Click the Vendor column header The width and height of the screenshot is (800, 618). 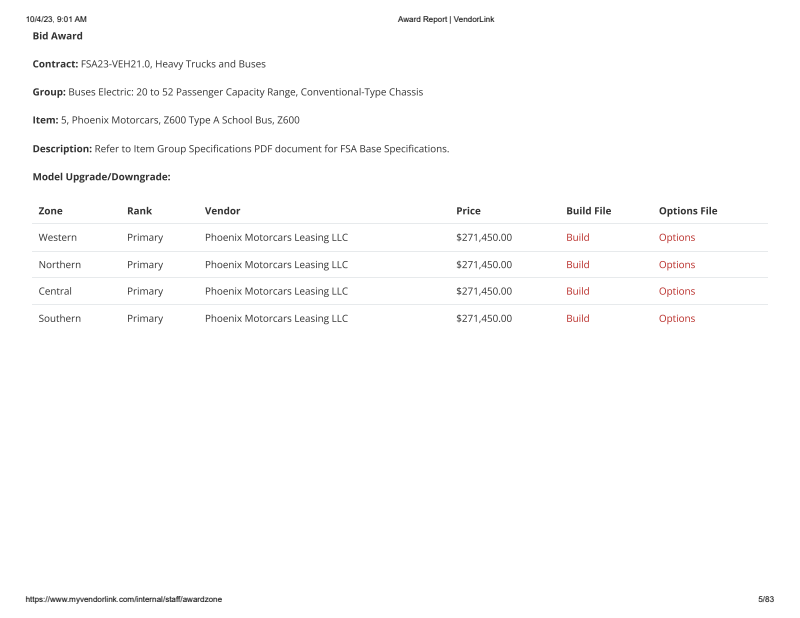(x=222, y=211)
